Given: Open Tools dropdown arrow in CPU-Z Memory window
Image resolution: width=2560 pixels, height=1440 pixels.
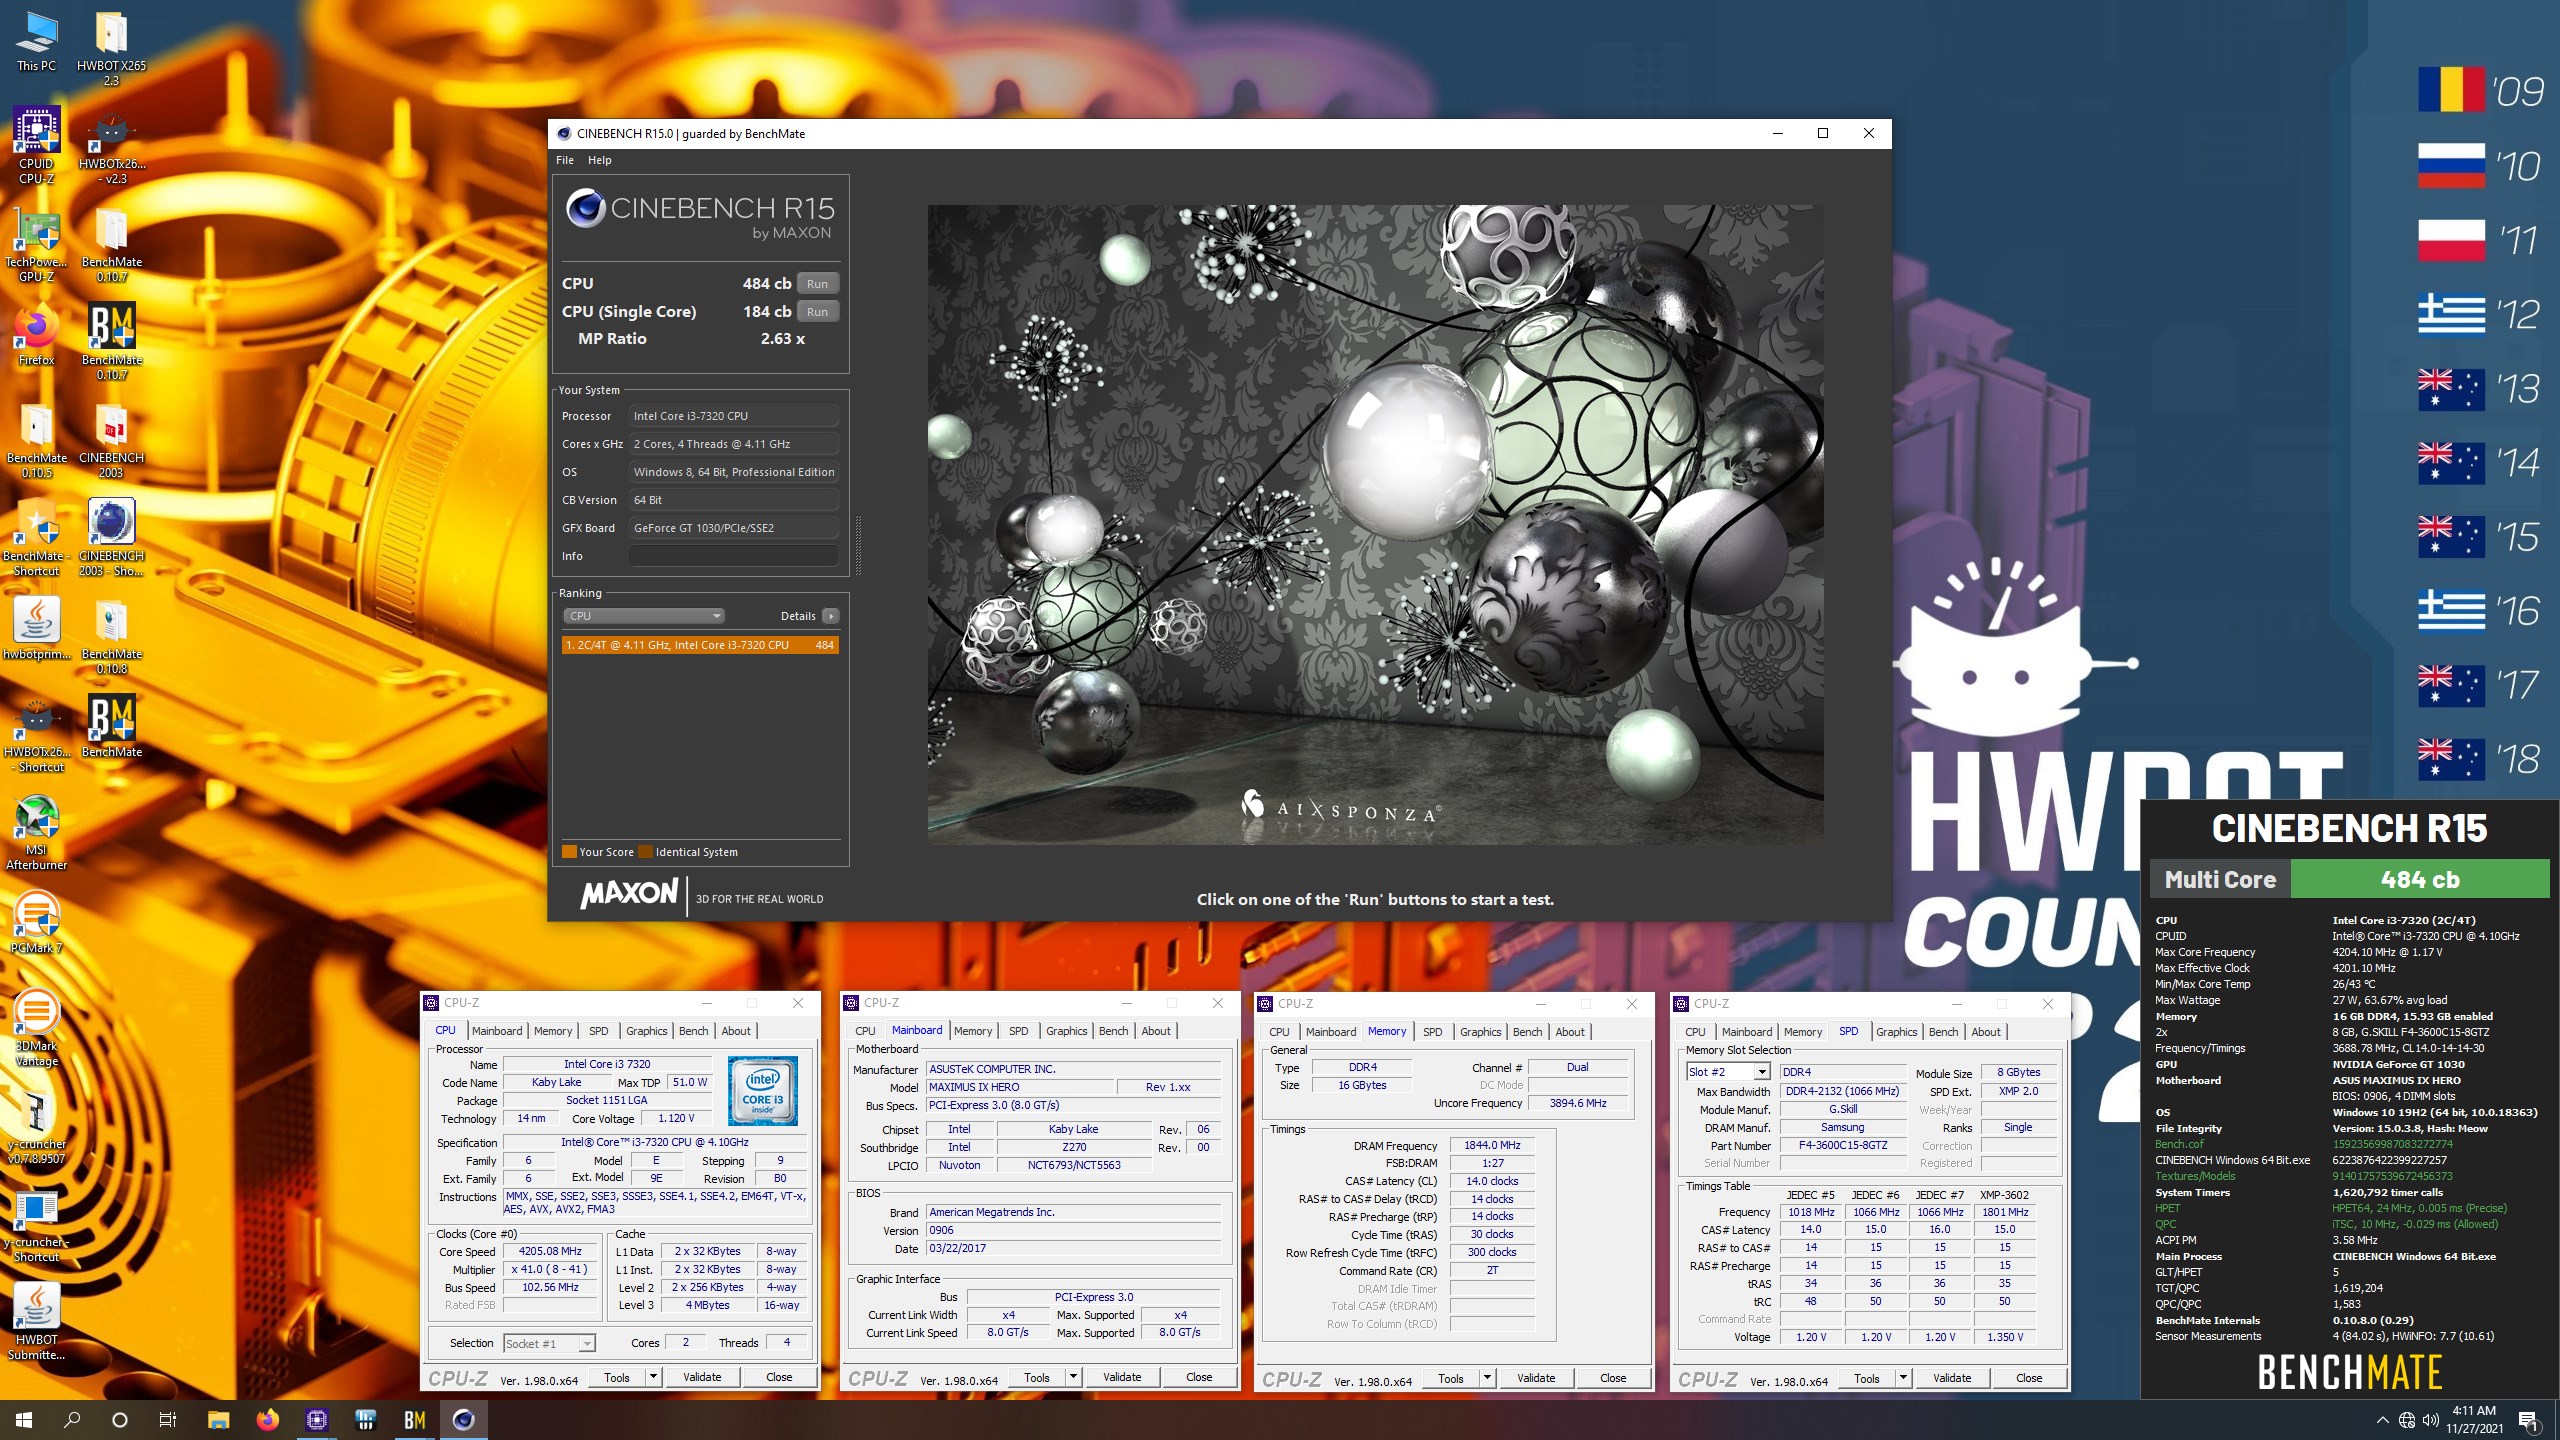Looking at the screenshot, I should (1487, 1378).
